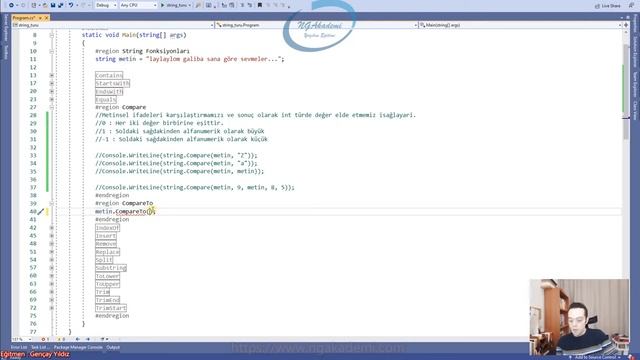Expand the collapsed Replace region

[x=51, y=252]
